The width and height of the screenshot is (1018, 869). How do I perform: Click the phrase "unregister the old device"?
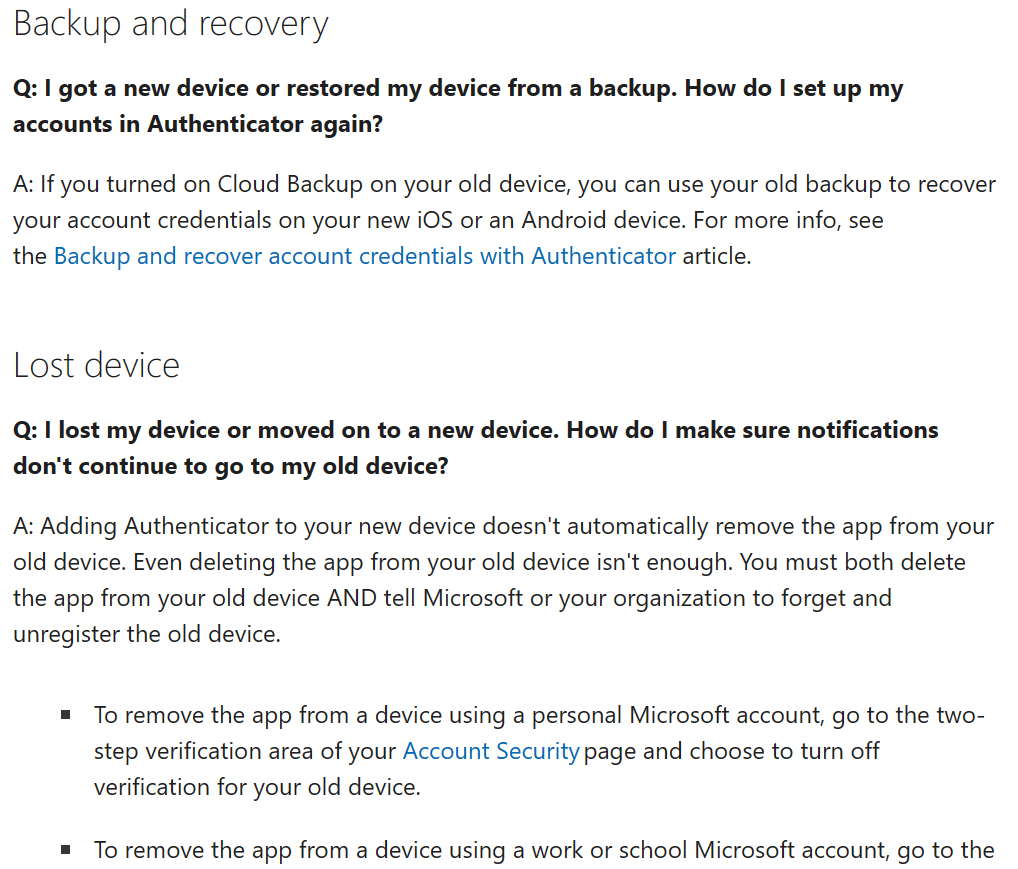(x=146, y=634)
